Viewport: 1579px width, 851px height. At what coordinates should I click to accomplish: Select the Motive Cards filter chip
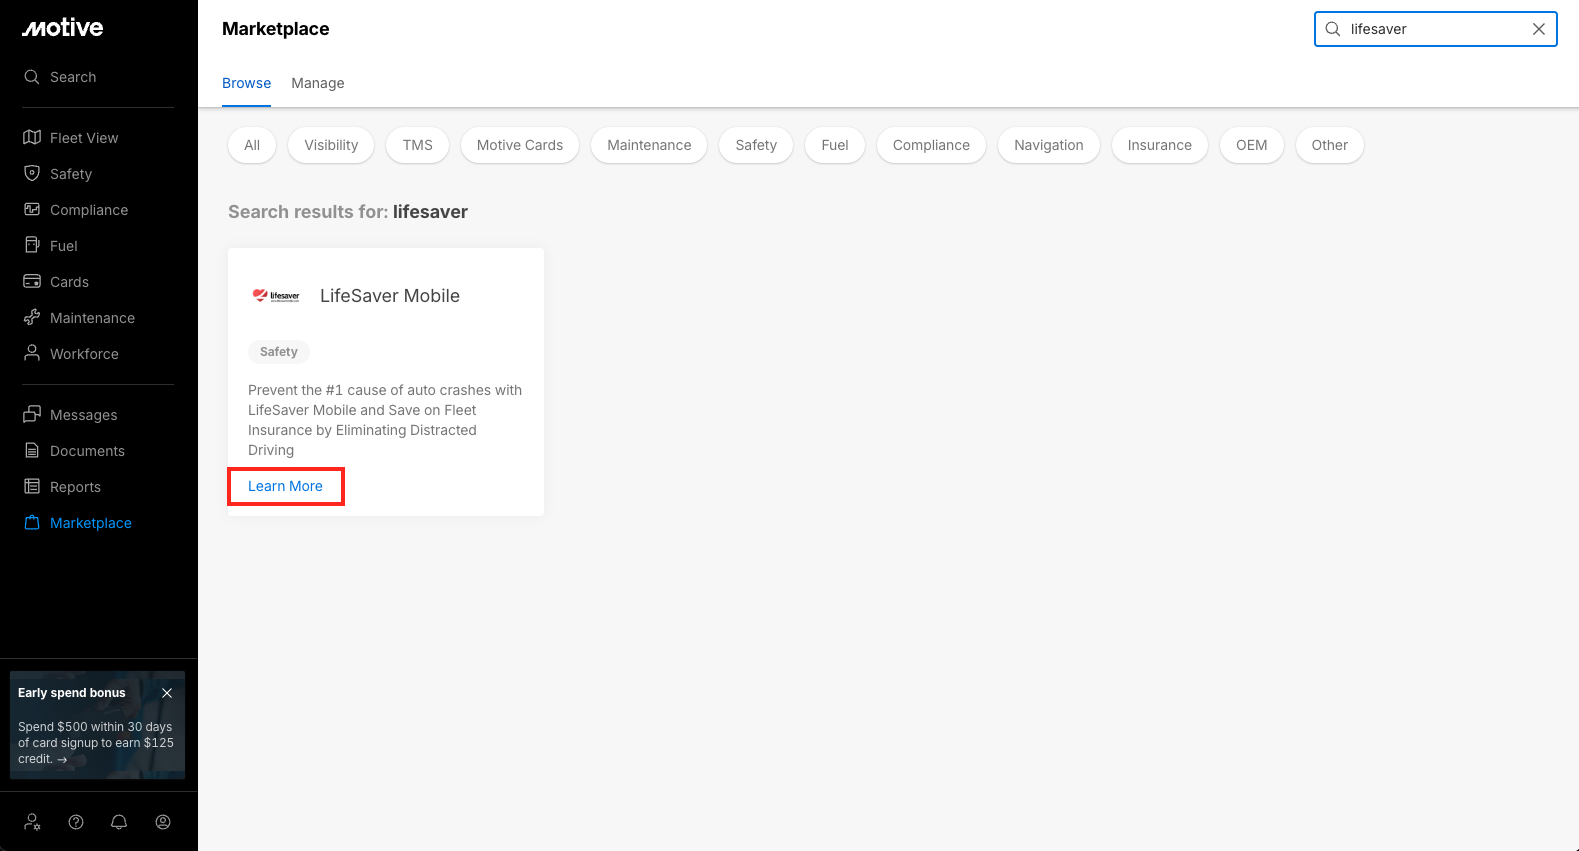tap(520, 145)
